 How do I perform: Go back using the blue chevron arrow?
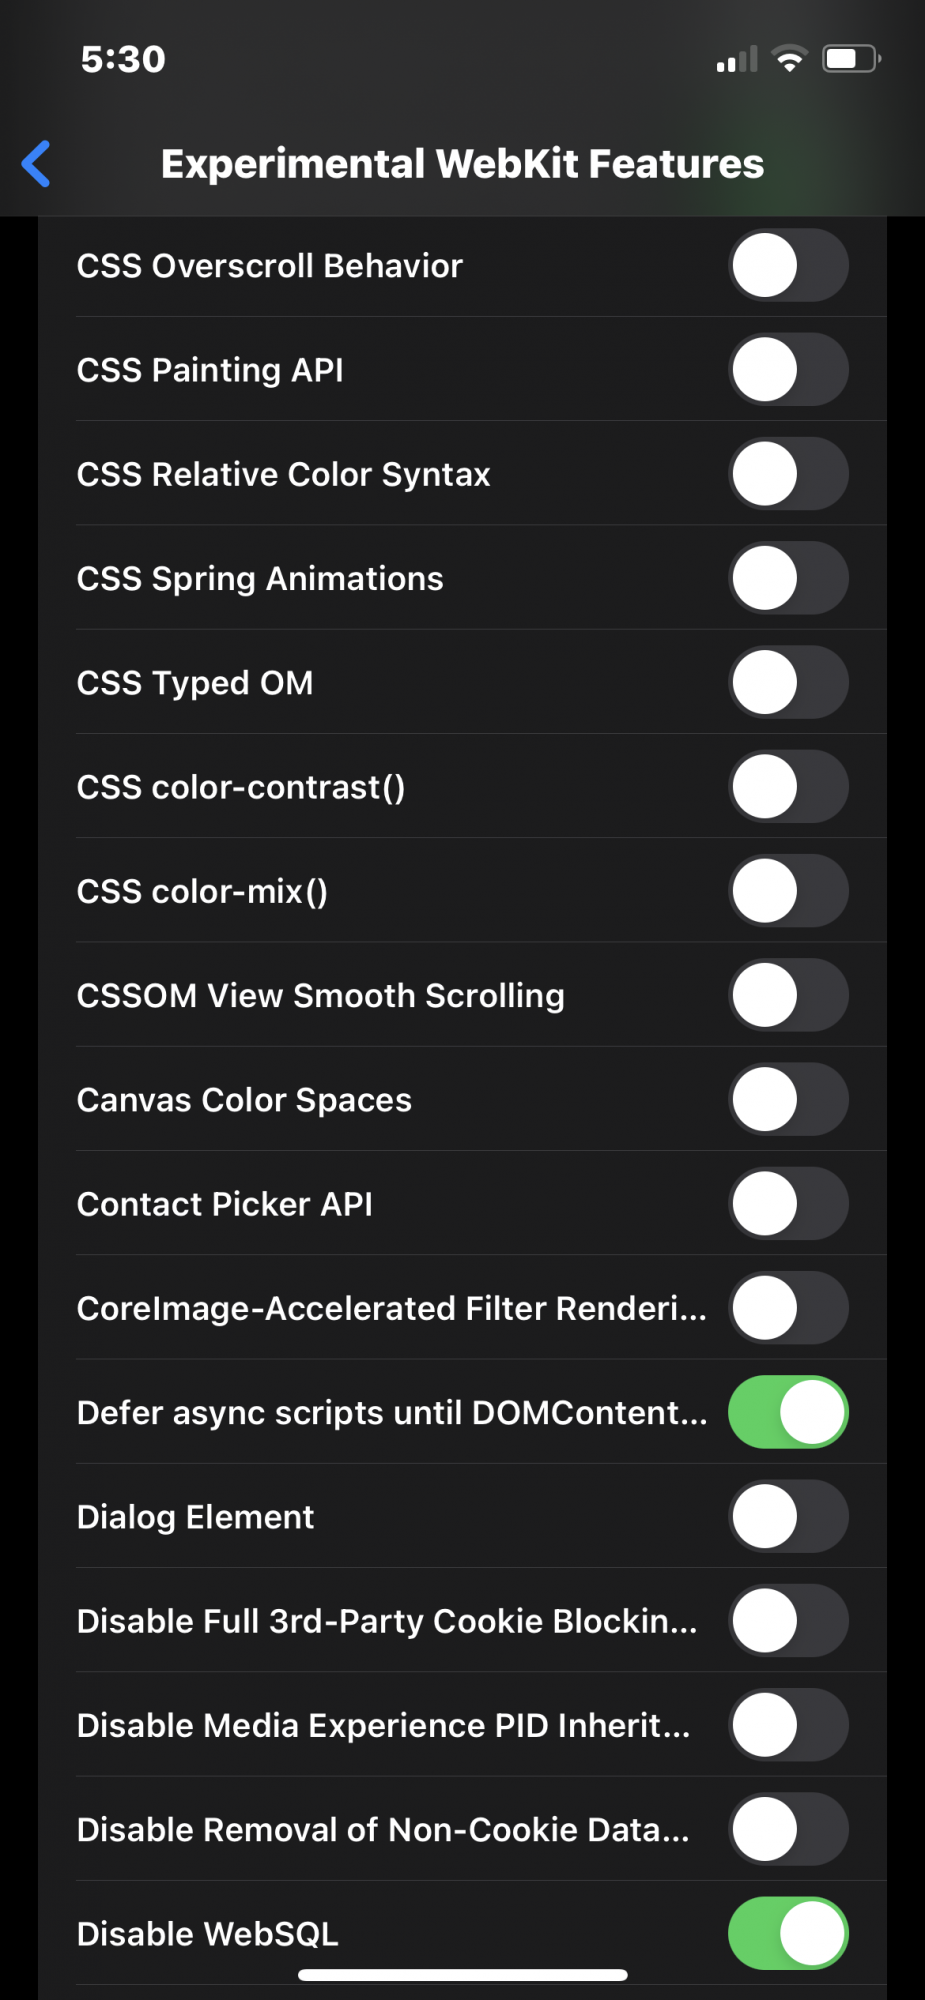tap(36, 164)
